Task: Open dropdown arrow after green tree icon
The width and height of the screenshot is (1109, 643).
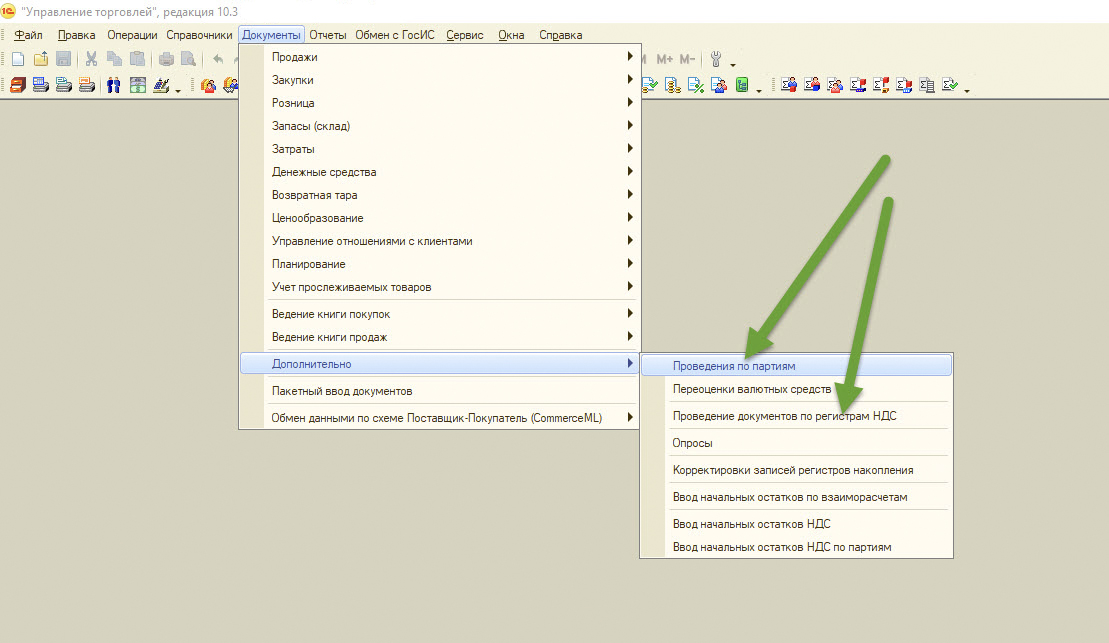Action: coord(759,91)
